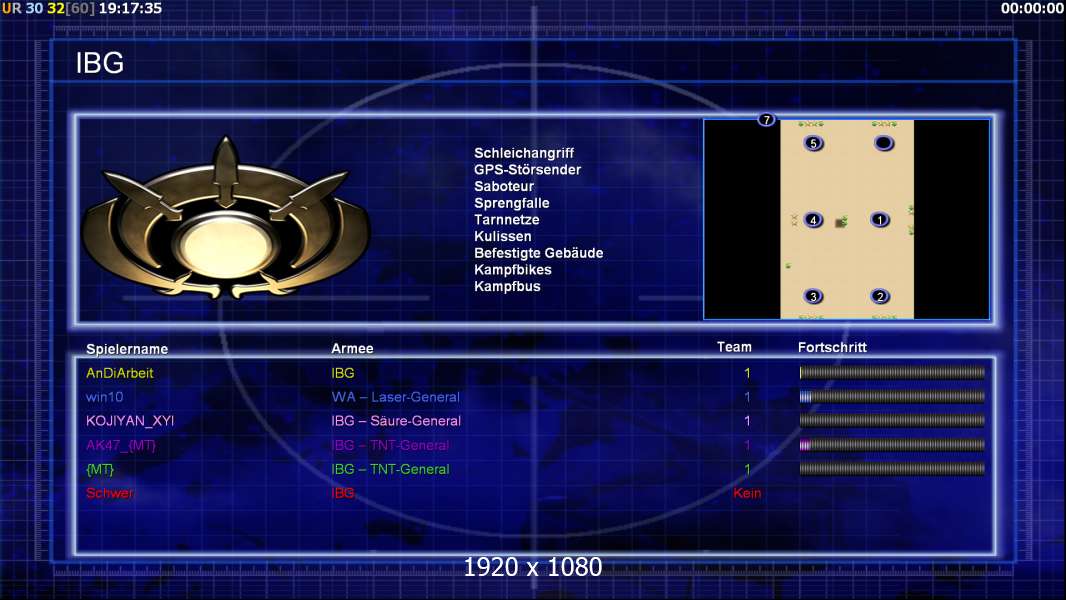Select Kulissen in the abilities list
The image size is (1066, 600).
tap(502, 236)
